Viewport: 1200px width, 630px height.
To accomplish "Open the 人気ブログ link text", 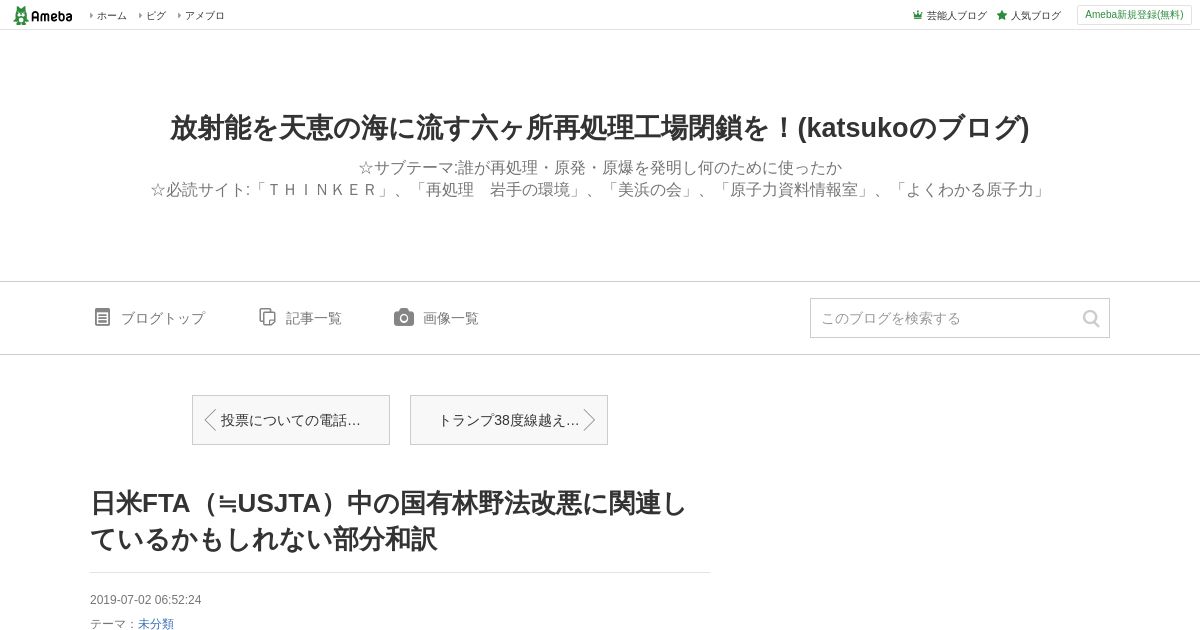I will [1036, 15].
